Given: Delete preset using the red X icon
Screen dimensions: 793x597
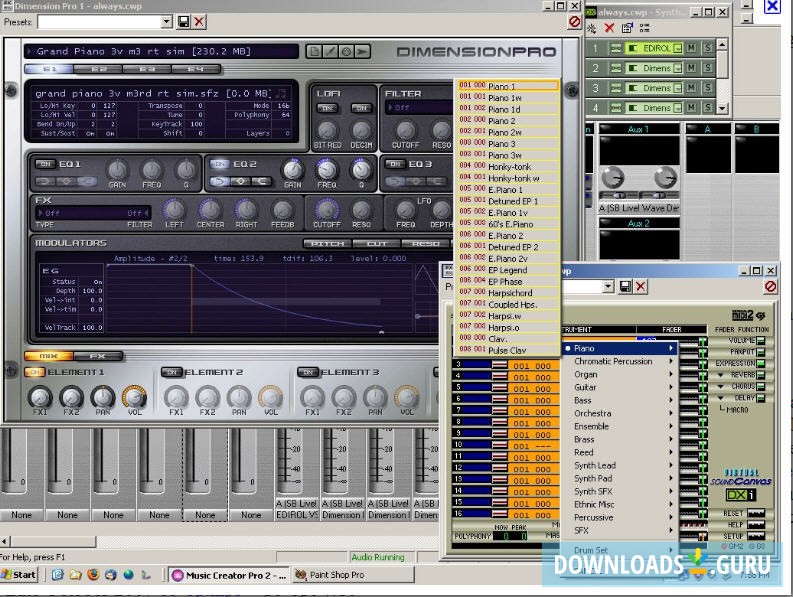Looking at the screenshot, I should tap(199, 21).
